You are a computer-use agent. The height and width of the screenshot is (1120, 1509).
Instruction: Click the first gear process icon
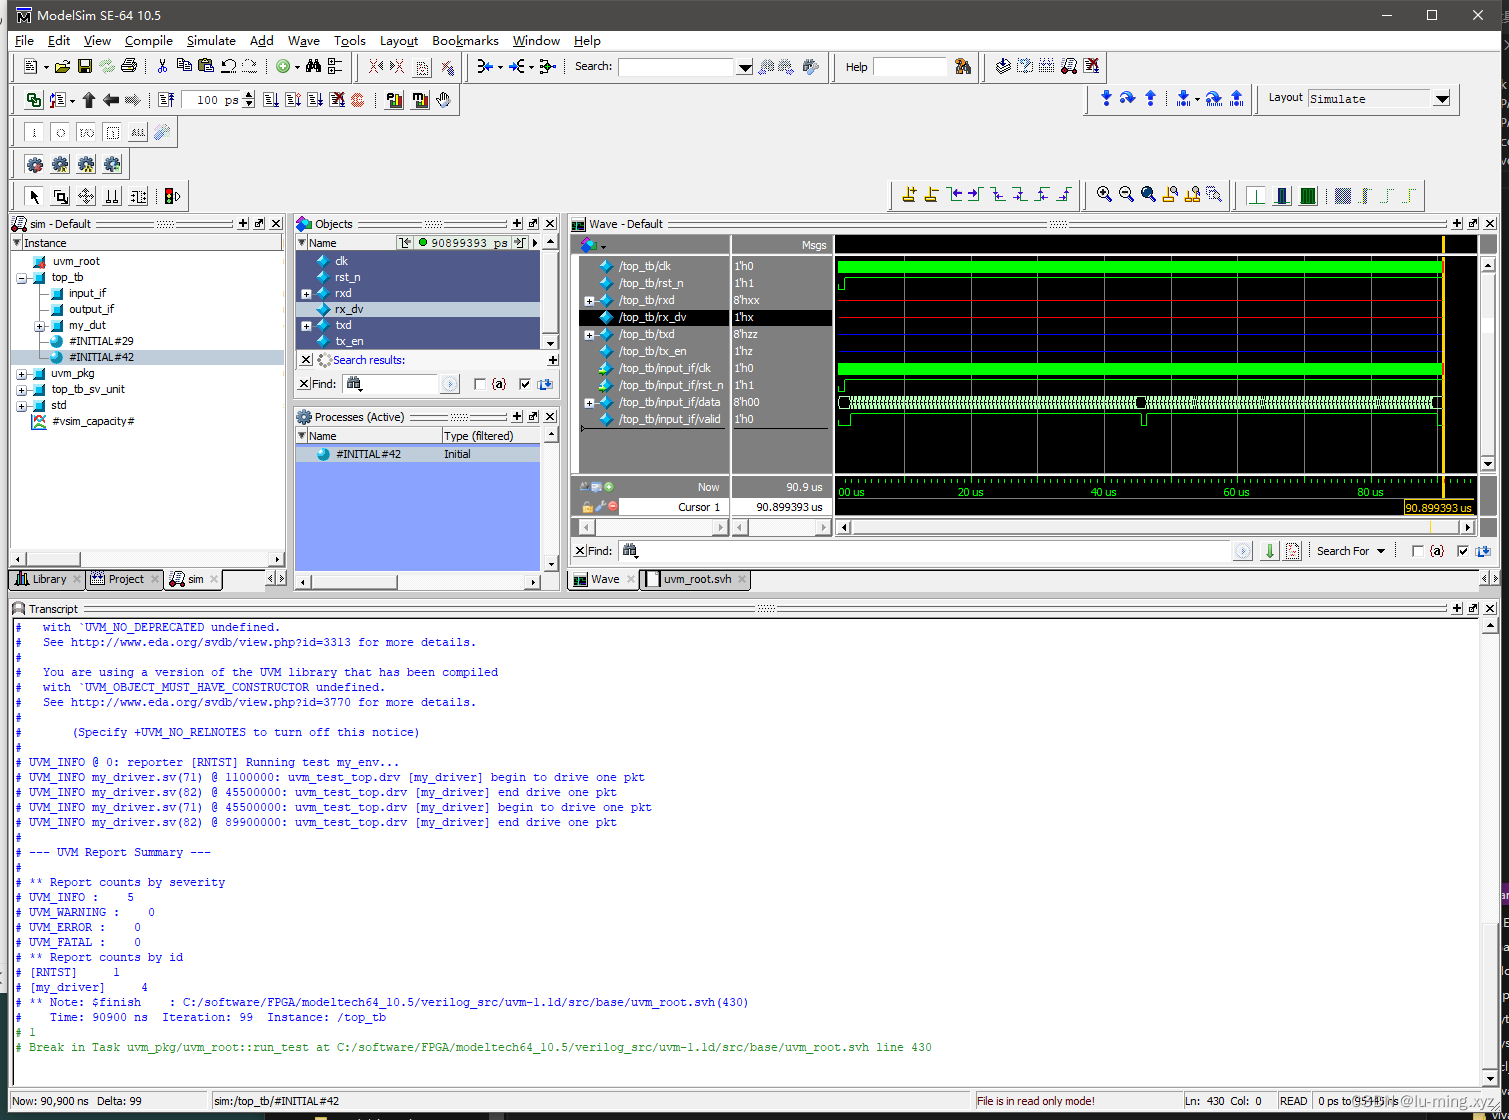coord(35,165)
